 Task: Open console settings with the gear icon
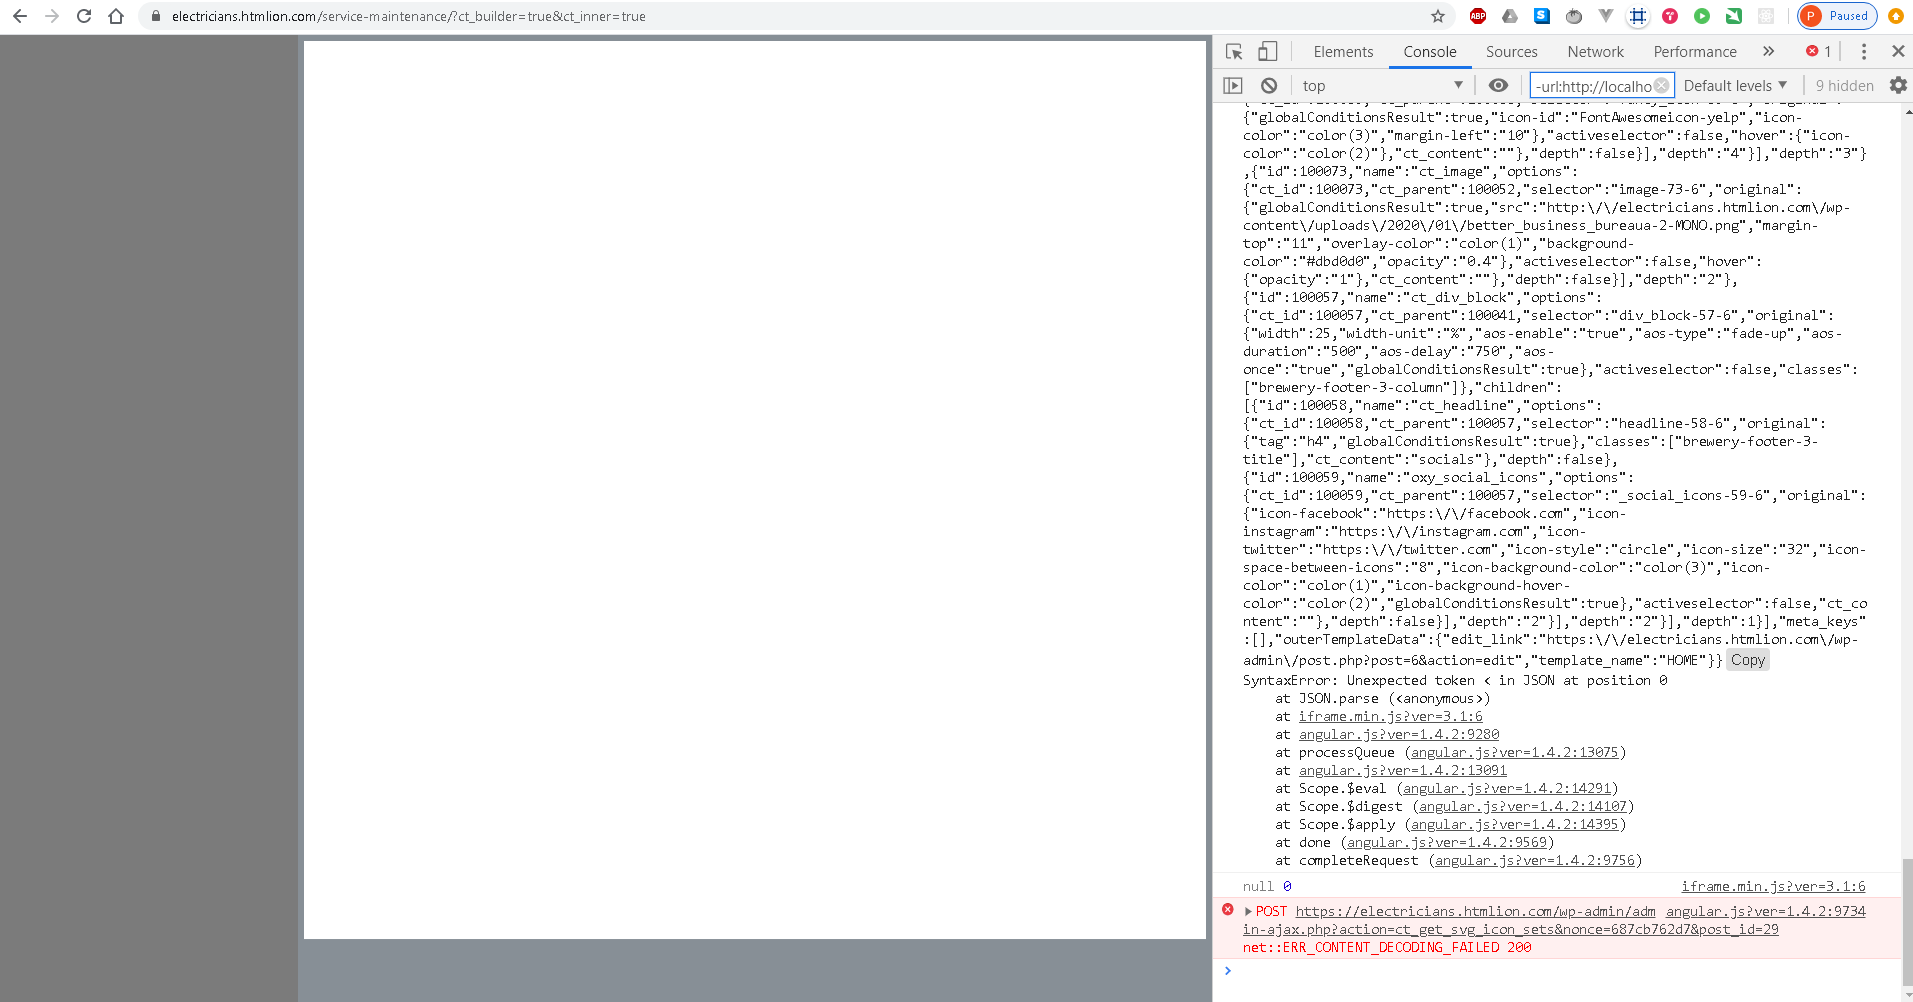[1898, 85]
